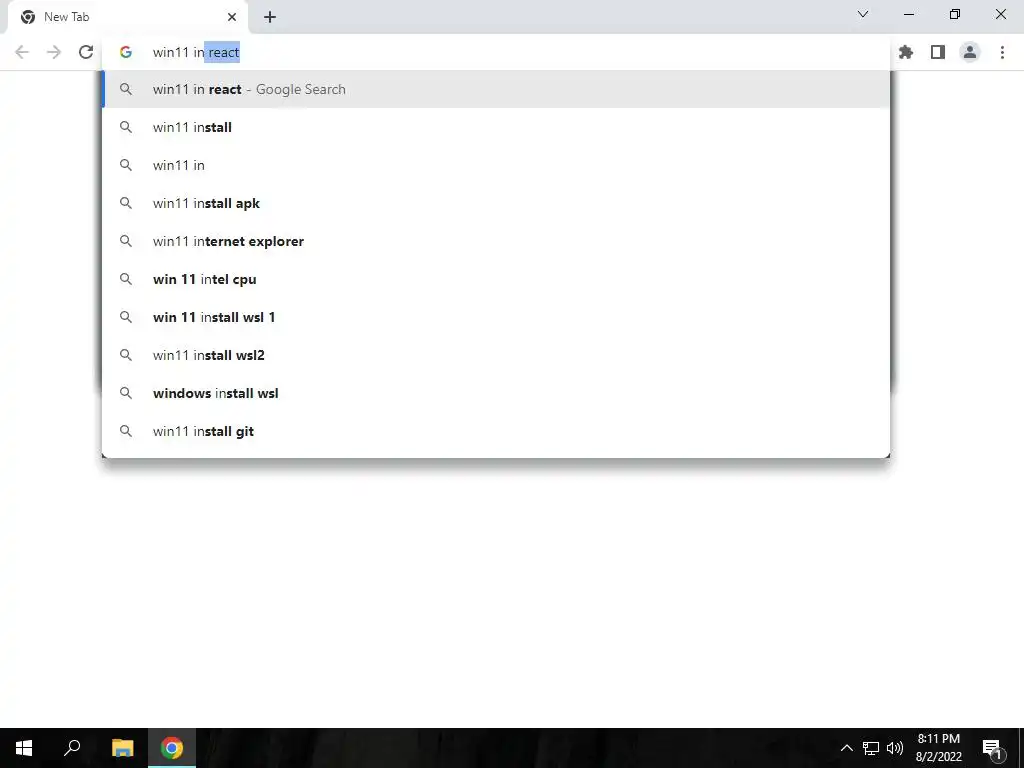
Task: Open the profile avatar icon
Action: point(970,52)
